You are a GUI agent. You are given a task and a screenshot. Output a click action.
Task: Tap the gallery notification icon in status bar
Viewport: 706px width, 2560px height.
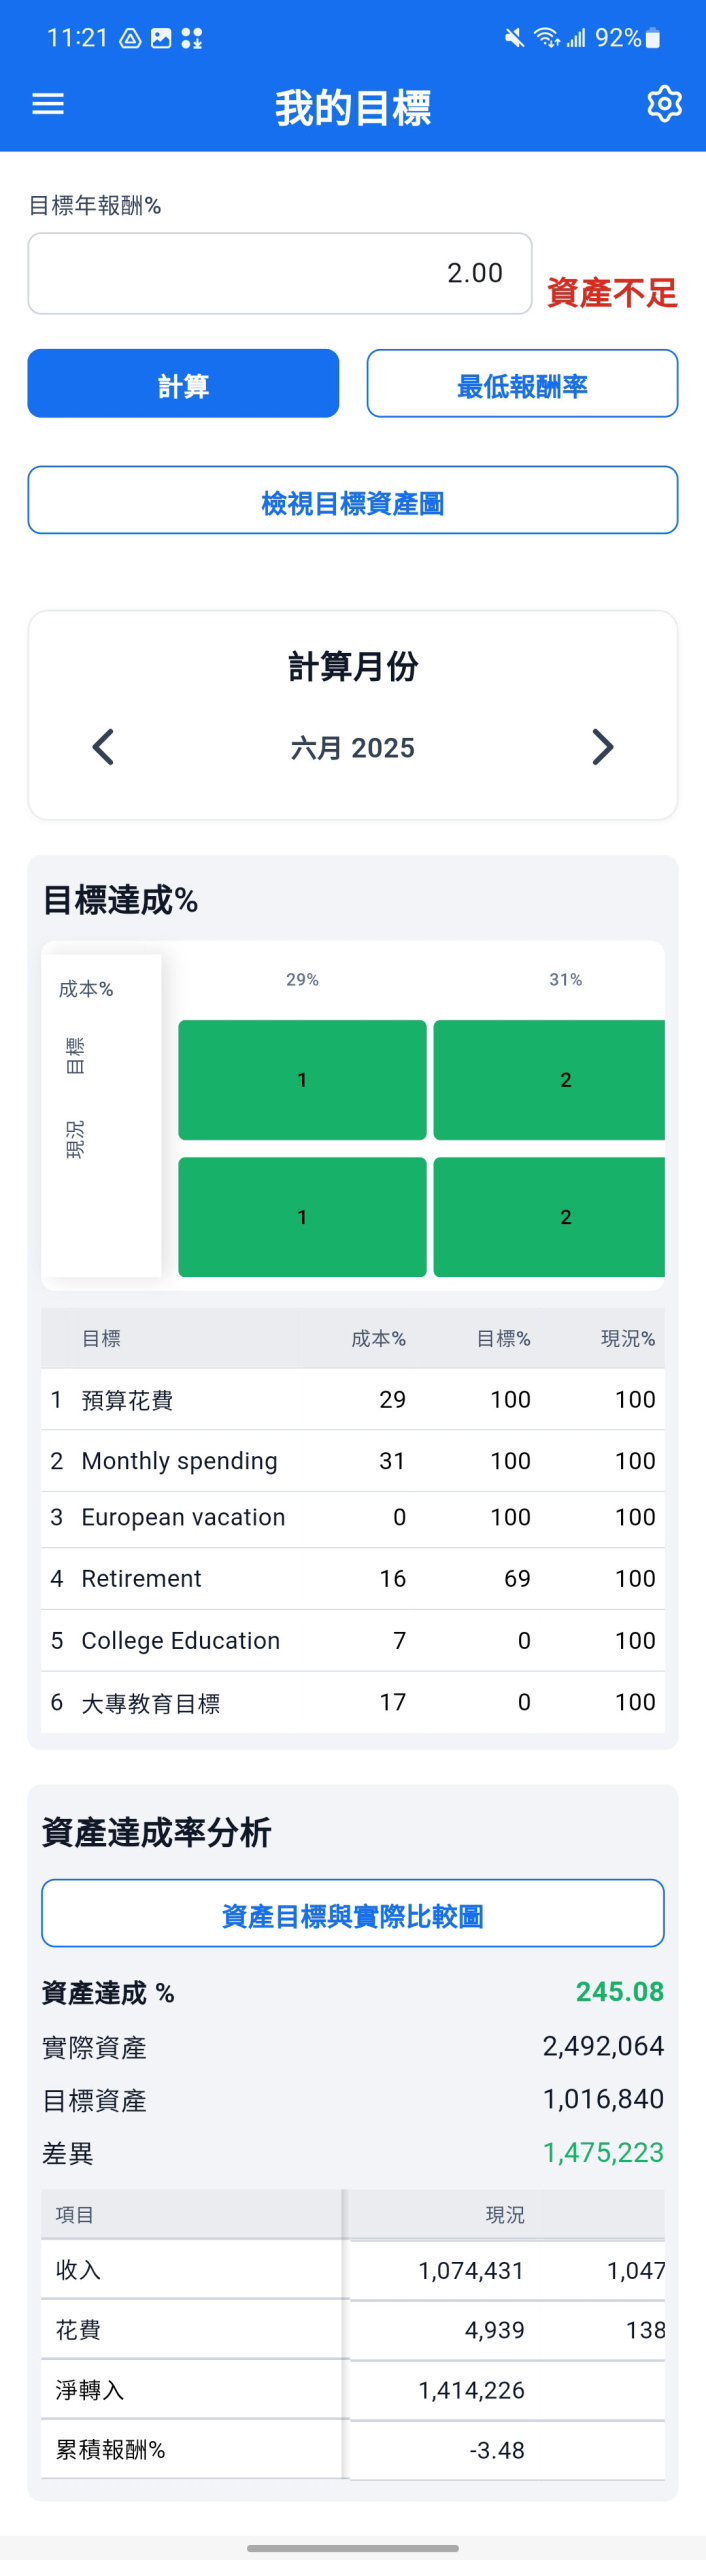[x=160, y=38]
